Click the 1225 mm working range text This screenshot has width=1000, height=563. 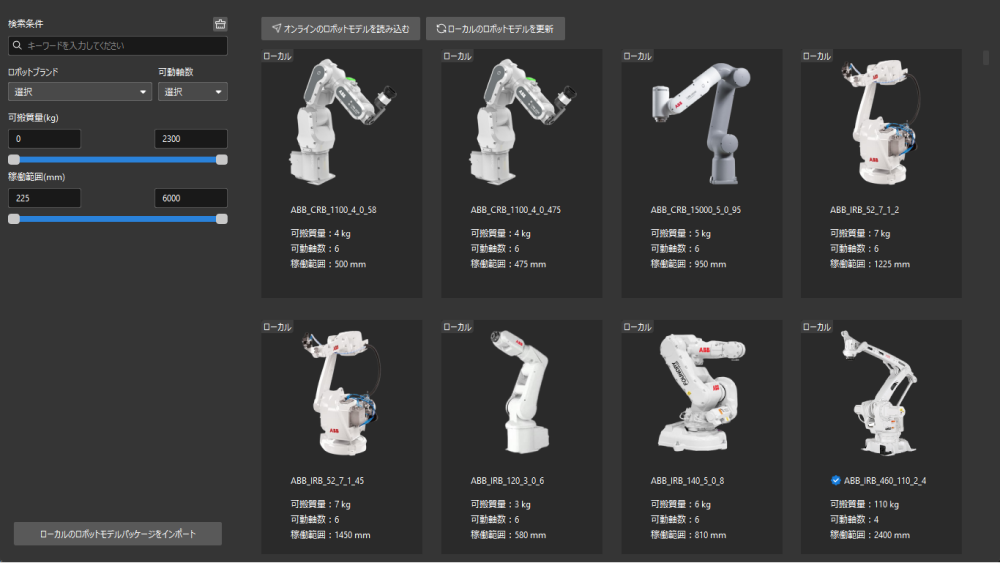tap(892, 264)
